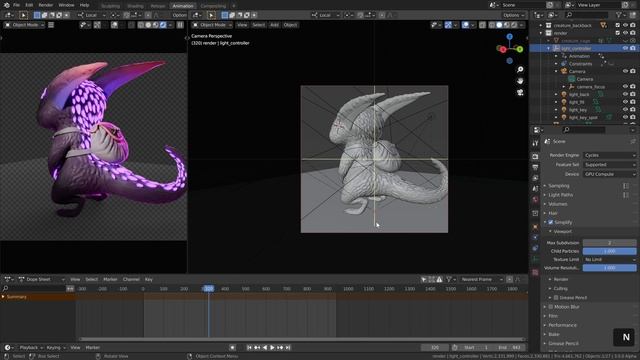Image resolution: width=640 pixels, height=360 pixels.
Task: Expand the Animation item in outliner
Action: (556, 56)
